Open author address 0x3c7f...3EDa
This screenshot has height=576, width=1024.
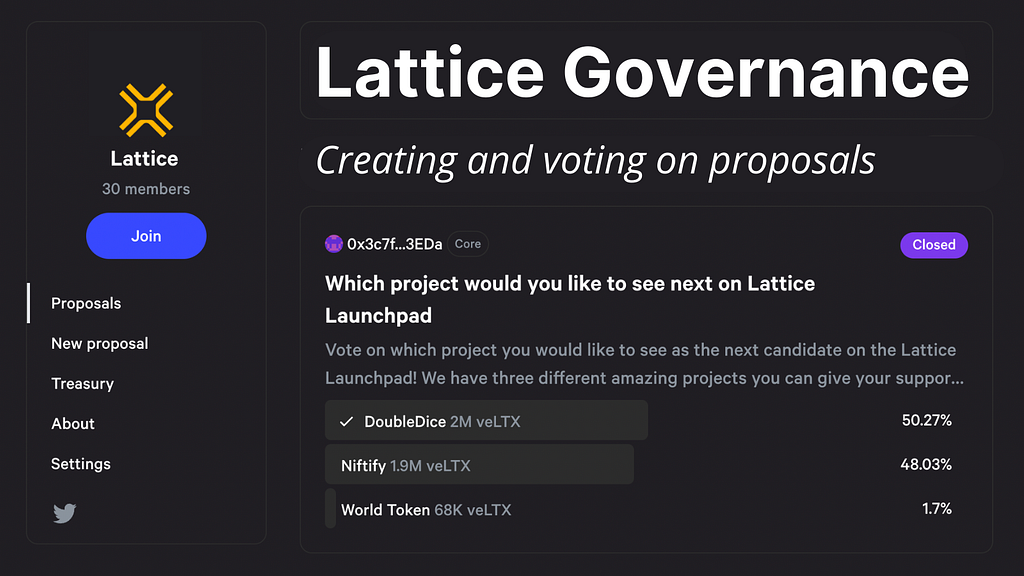(x=394, y=244)
